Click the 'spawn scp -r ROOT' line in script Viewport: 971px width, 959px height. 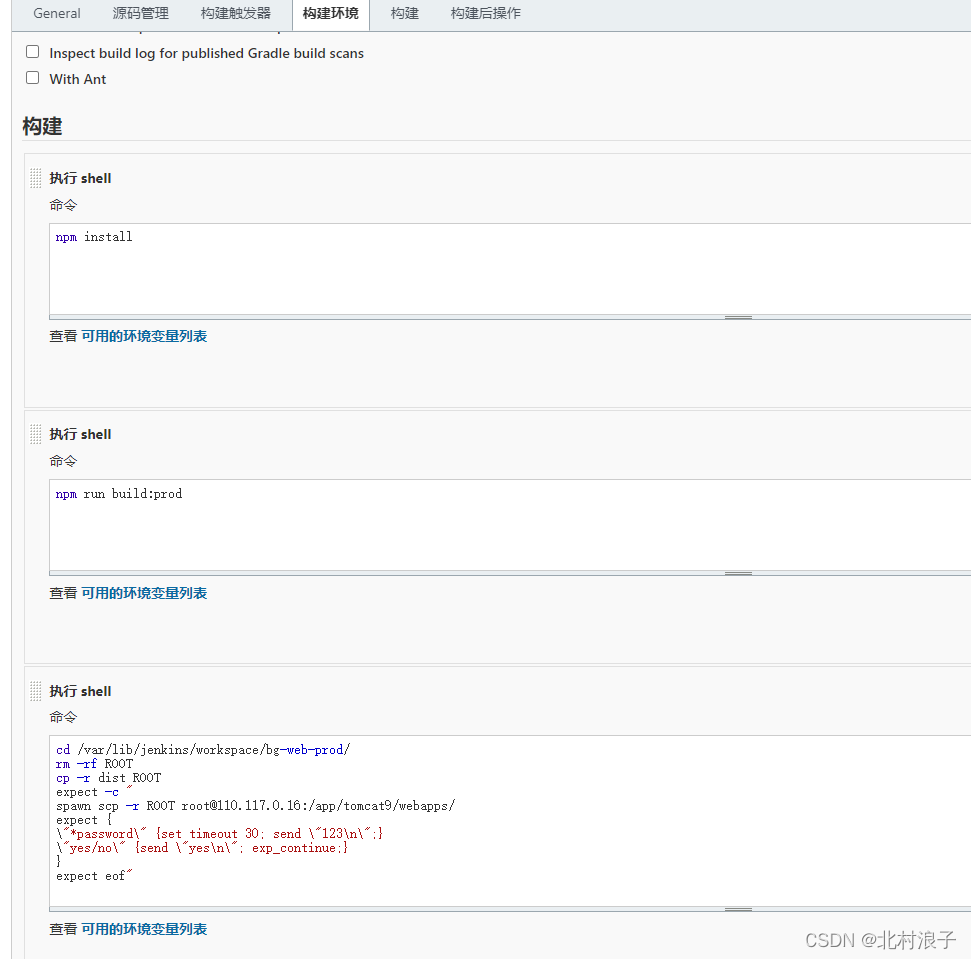(255, 806)
